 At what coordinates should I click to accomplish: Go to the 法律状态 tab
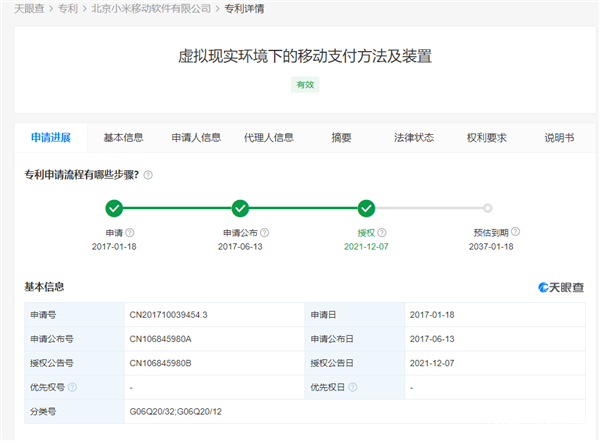(413, 138)
